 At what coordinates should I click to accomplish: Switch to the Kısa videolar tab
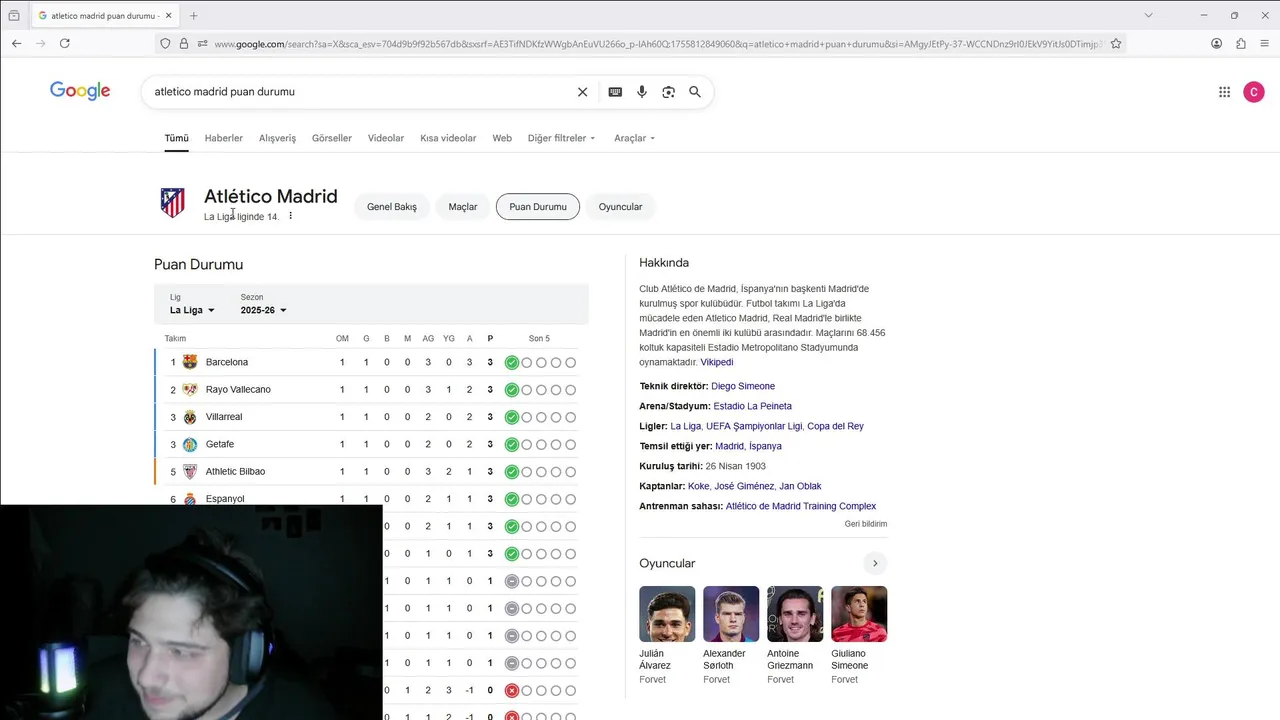[448, 138]
